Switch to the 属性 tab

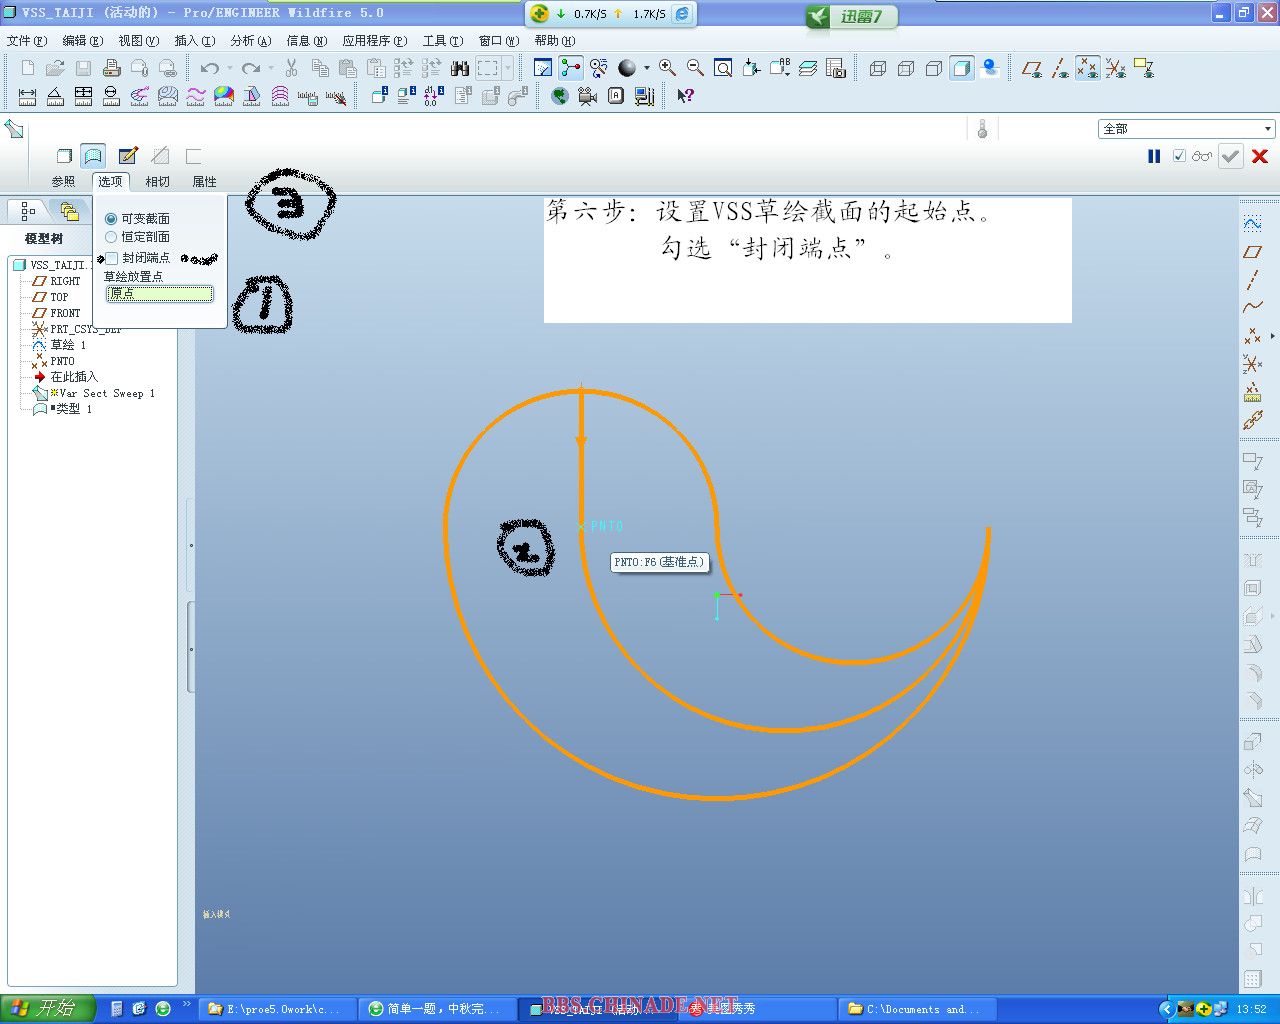204,181
